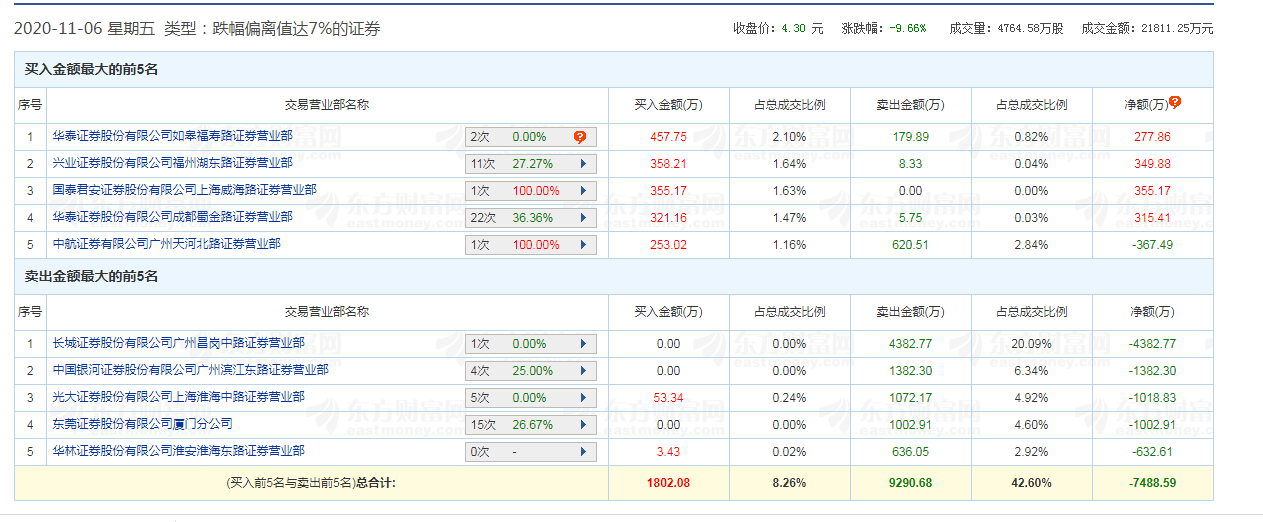The height and width of the screenshot is (522, 1263).
Task: Click the orange help icon in 华泰证券如皋福寿路 row
Action: tap(580, 137)
